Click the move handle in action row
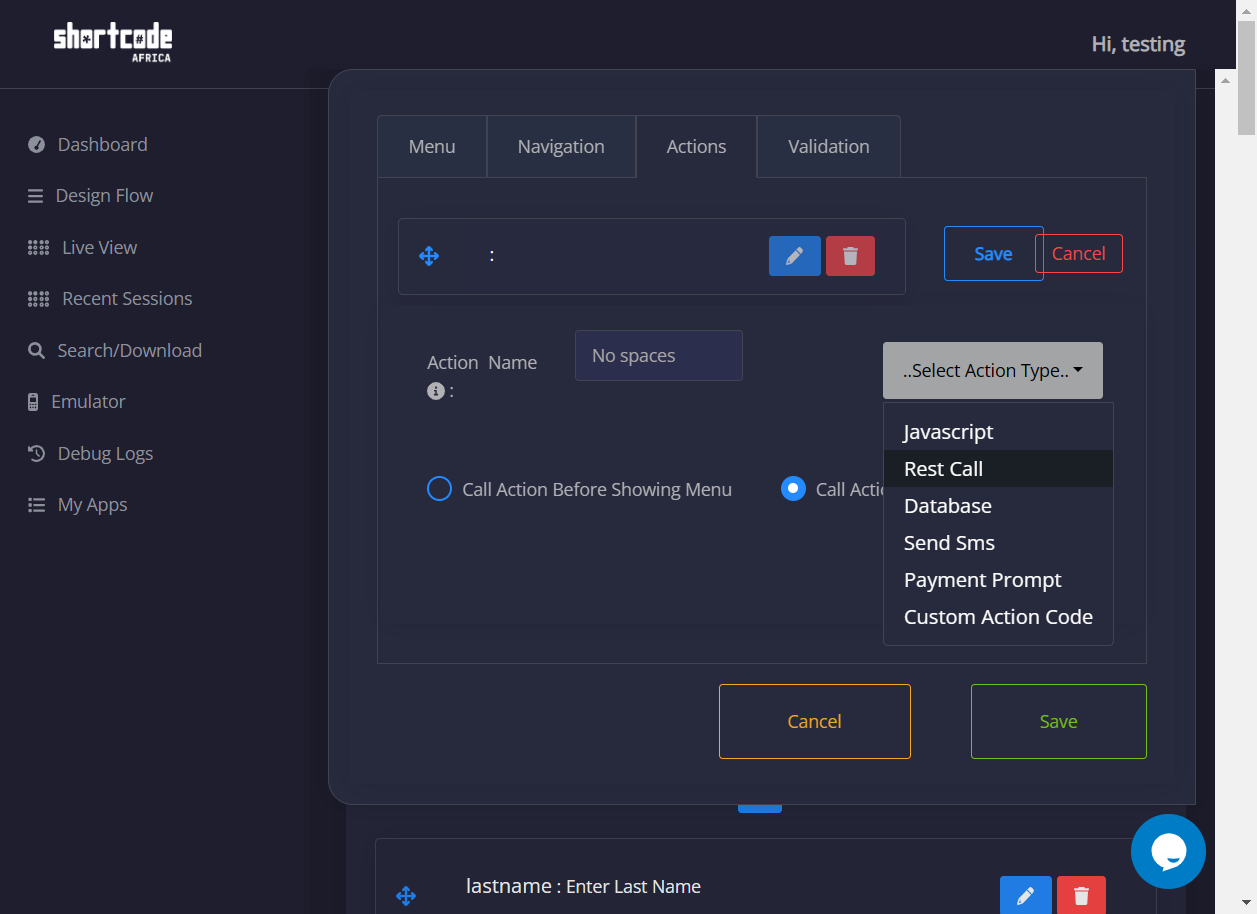 (429, 256)
